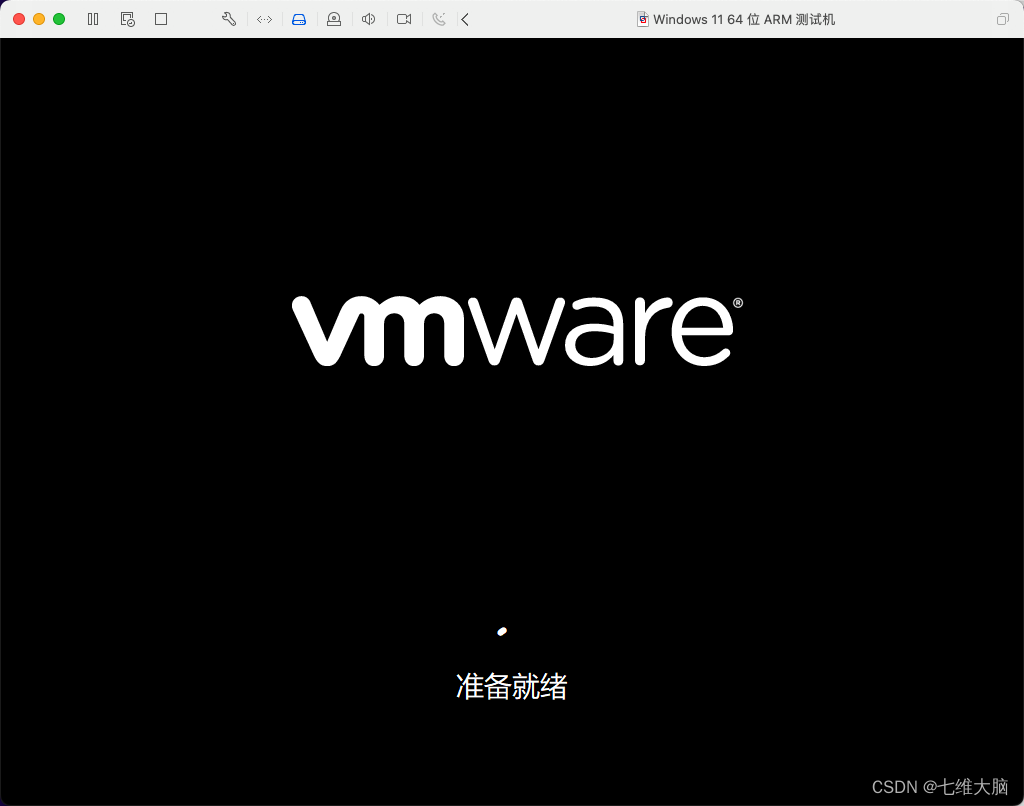Image resolution: width=1024 pixels, height=806 pixels.
Task: Click the camera device icon
Action: pyautogui.click(x=404, y=19)
